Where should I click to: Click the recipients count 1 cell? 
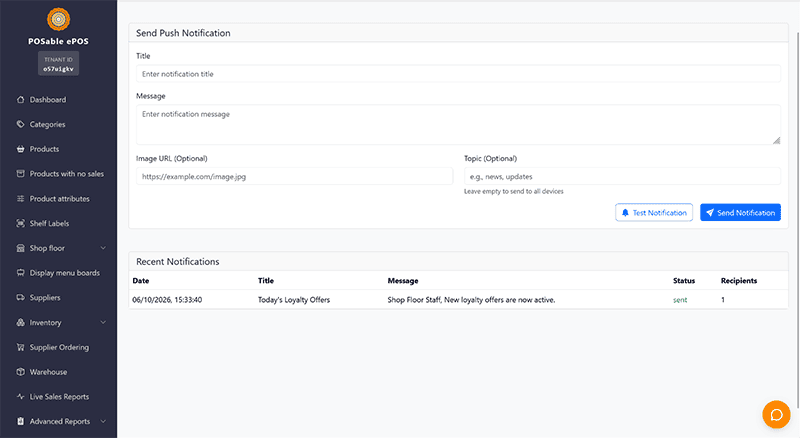pyautogui.click(x=722, y=300)
